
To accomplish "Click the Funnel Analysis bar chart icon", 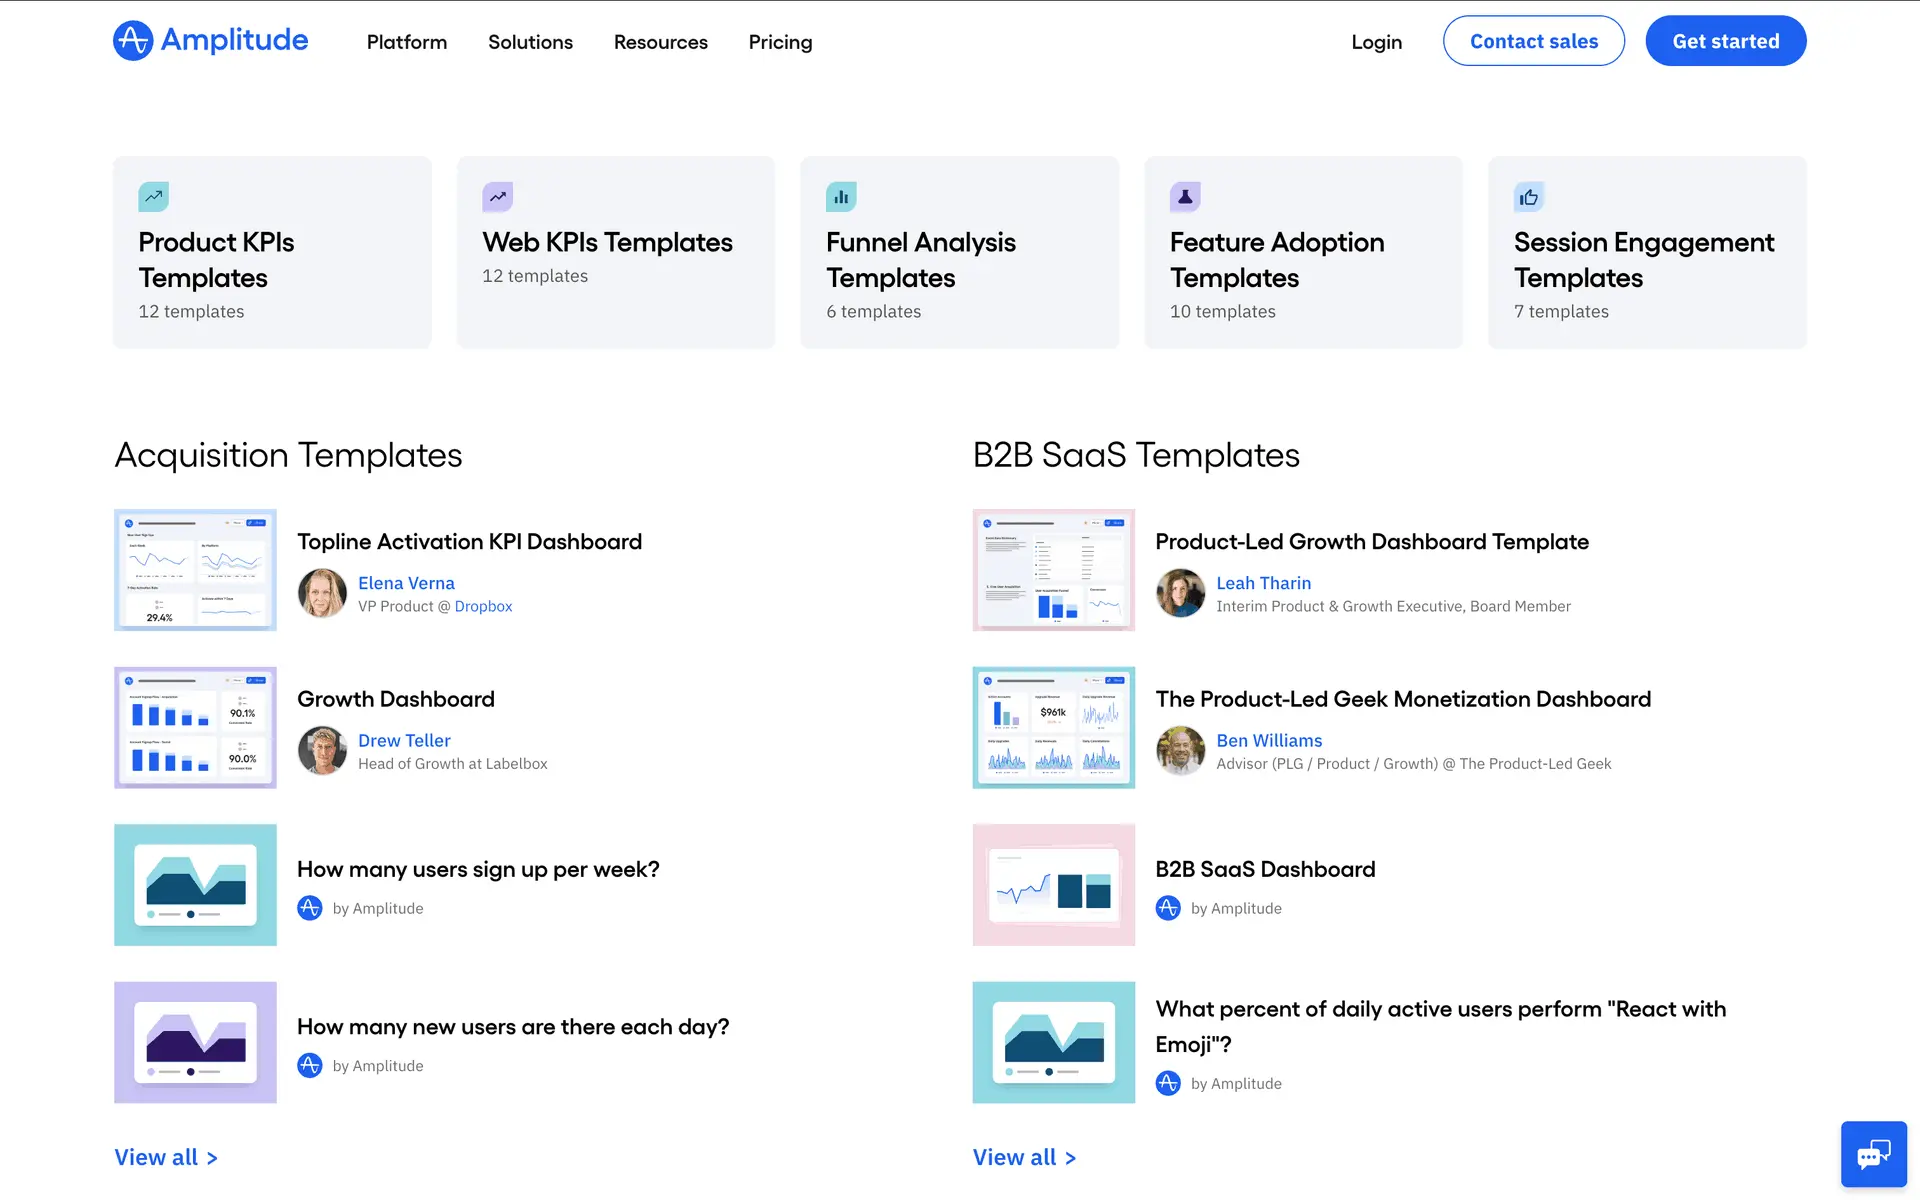I will 841,197.
